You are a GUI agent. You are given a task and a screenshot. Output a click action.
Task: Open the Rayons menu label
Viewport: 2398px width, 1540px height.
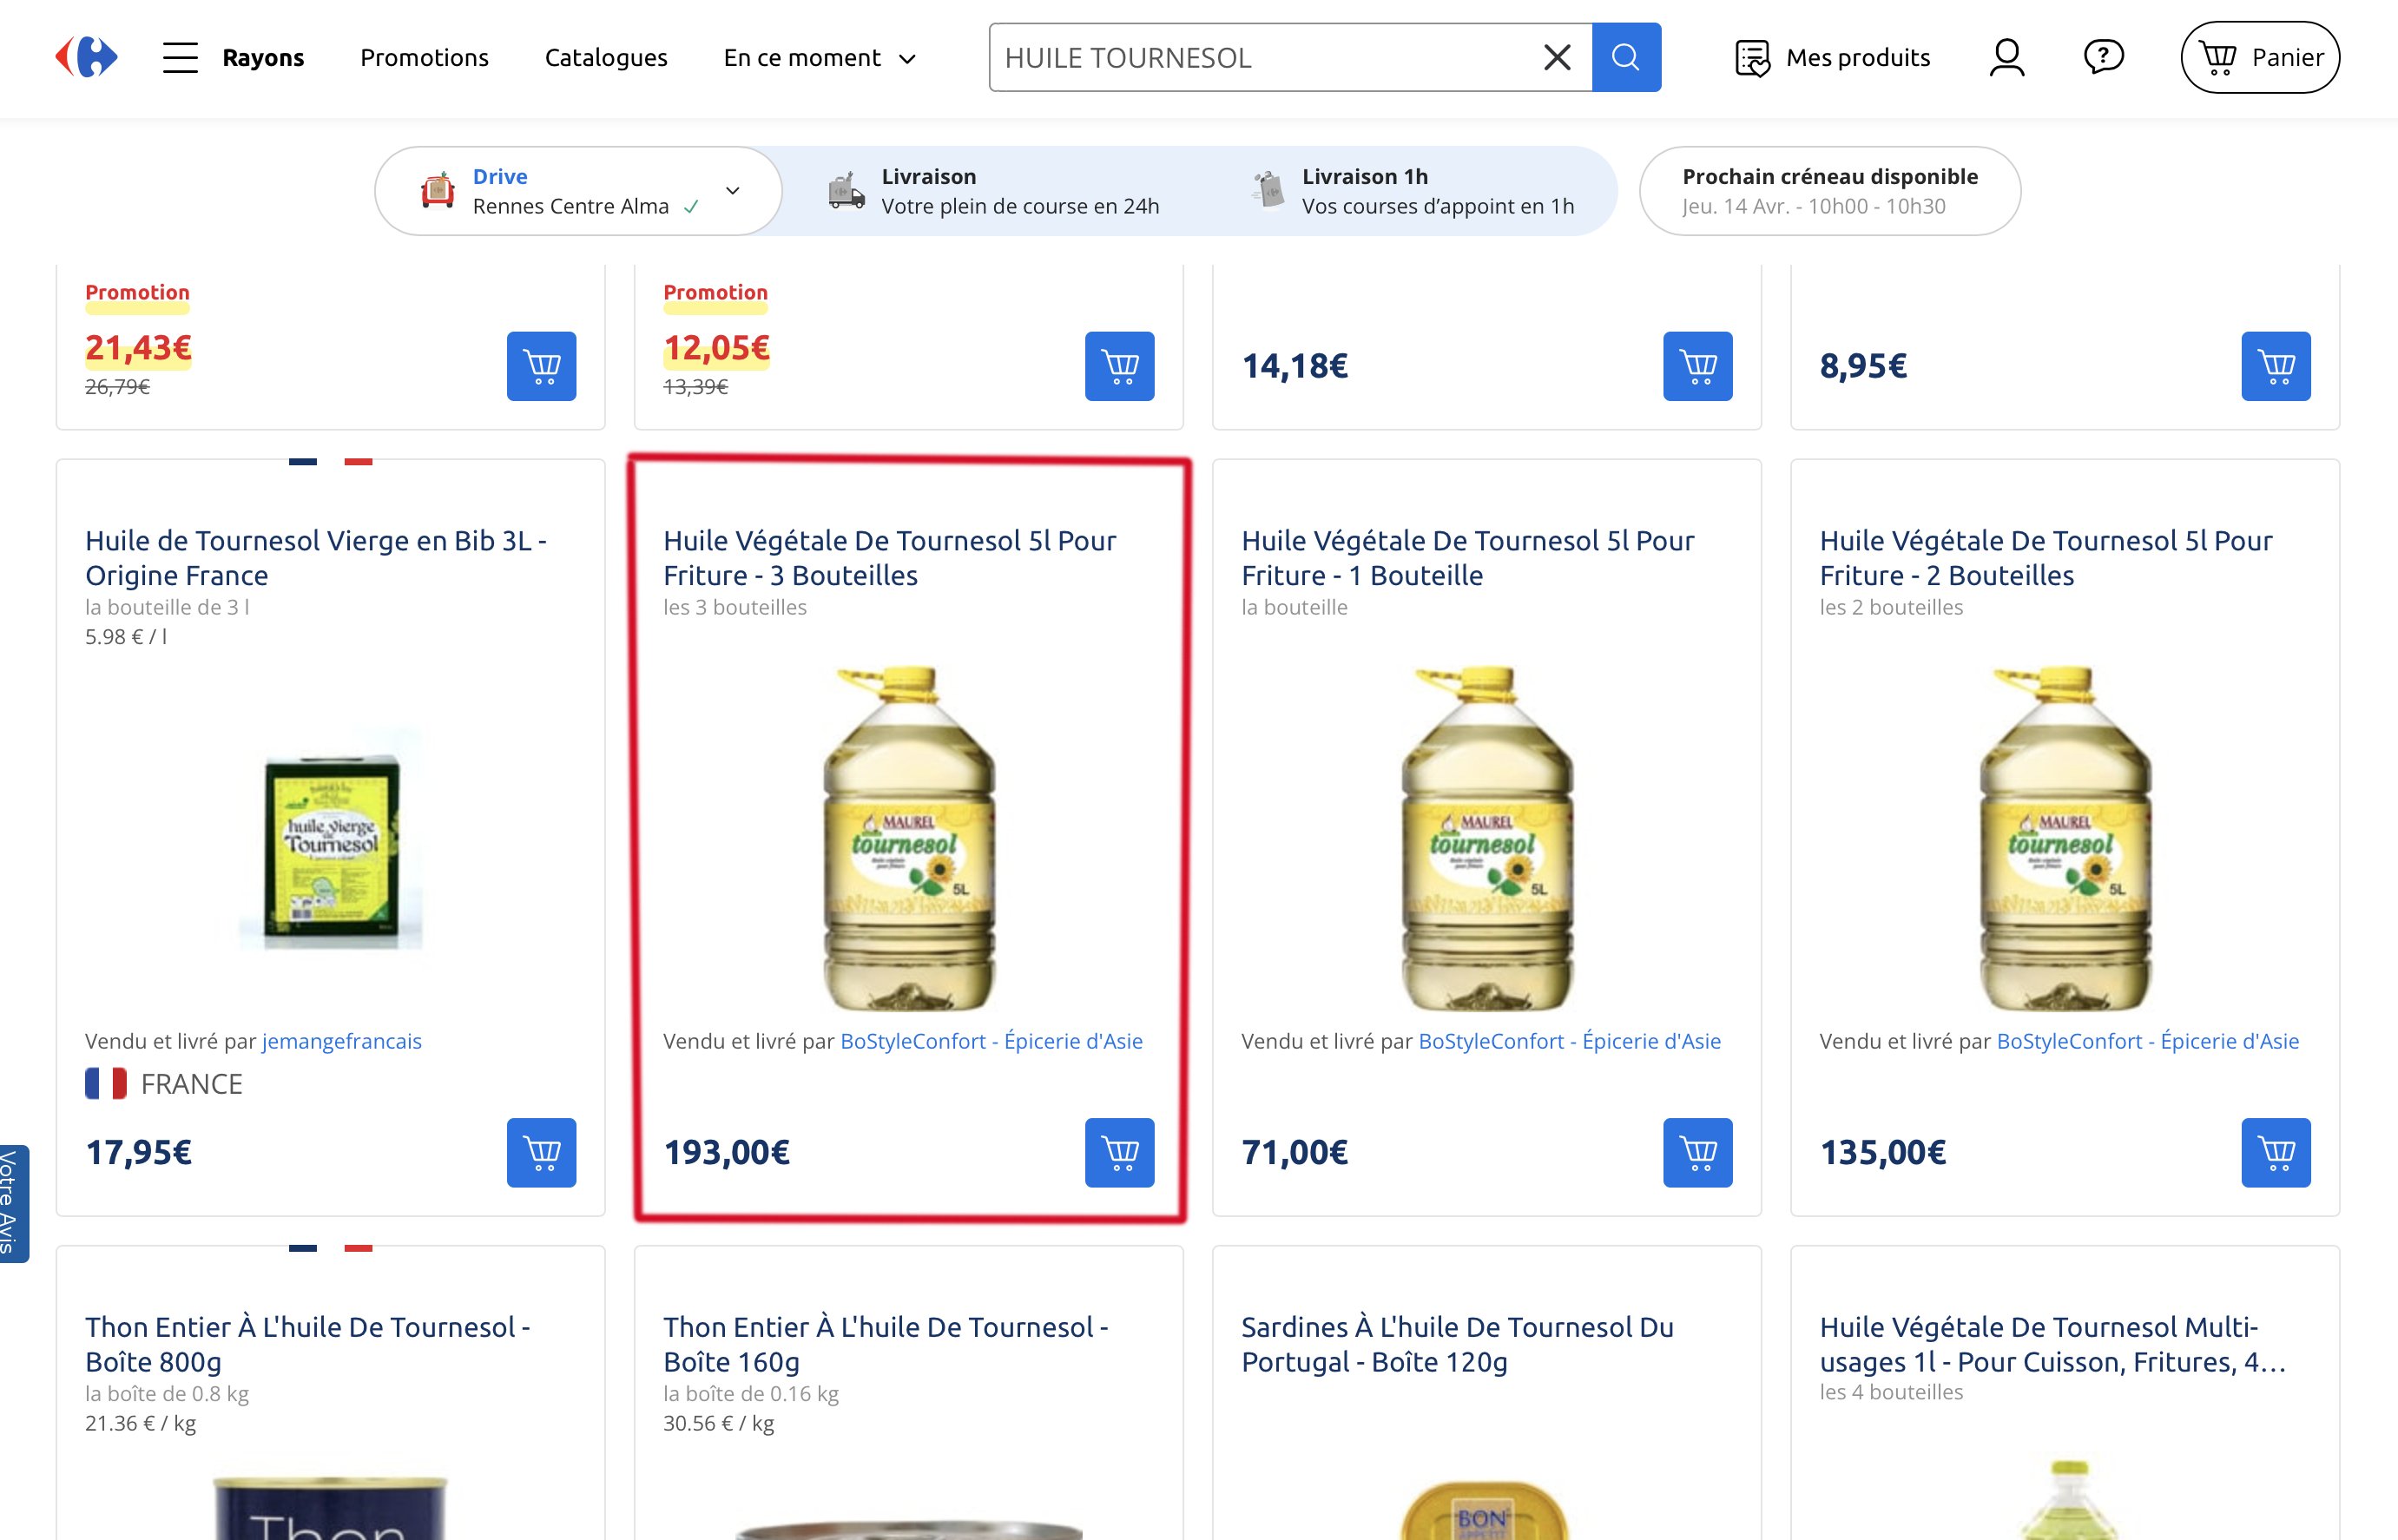click(263, 58)
